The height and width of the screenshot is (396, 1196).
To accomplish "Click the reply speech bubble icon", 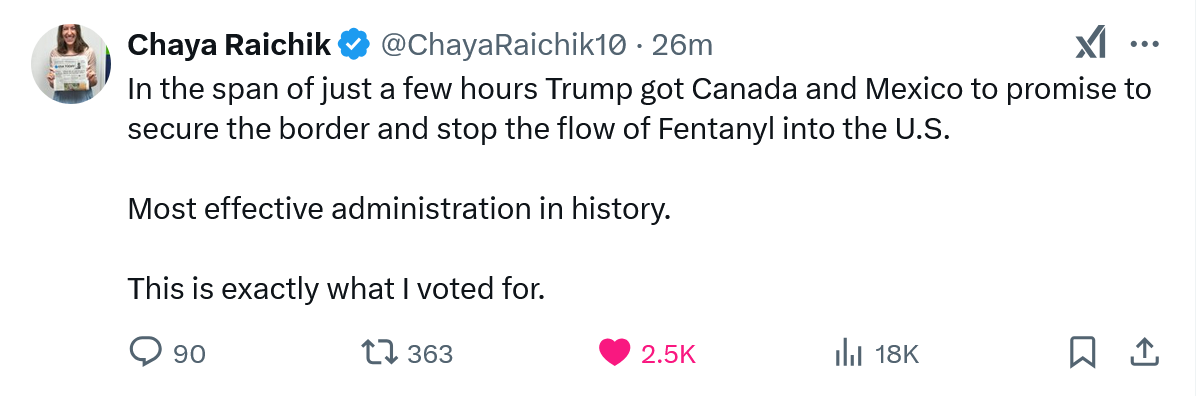I will point(145,353).
